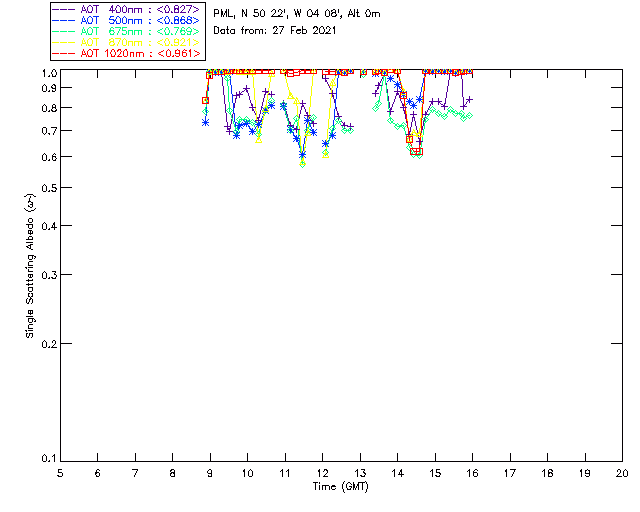The width and height of the screenshot is (640, 512).
Task: Click the '0.6' y-axis tick label
Action: pos(49,157)
